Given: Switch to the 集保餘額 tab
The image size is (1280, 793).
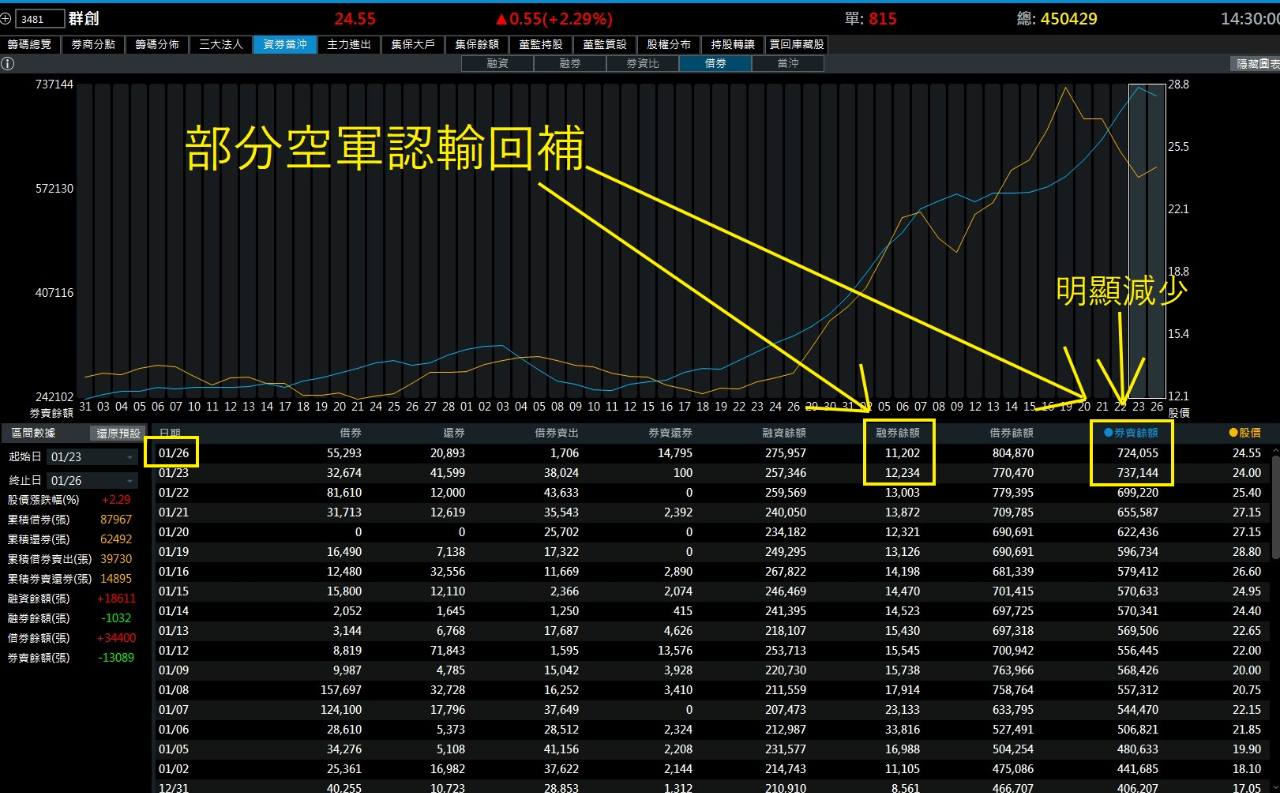Looking at the screenshot, I should pyautogui.click(x=477, y=45).
